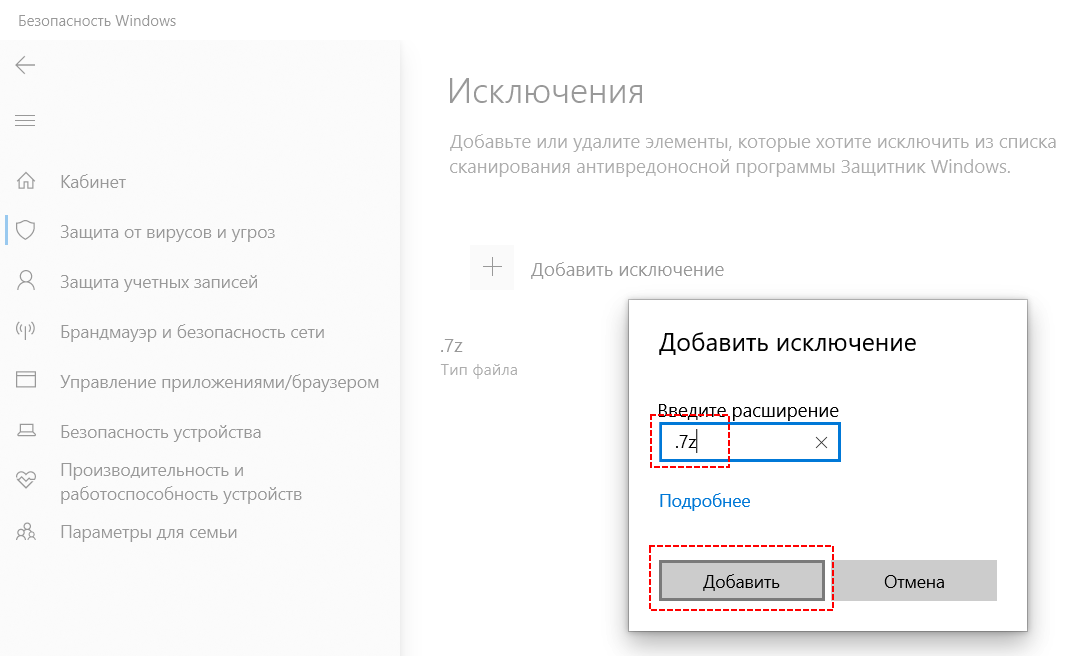Click the back arrow icon
This screenshot has height=656, width=1075.
coord(25,66)
